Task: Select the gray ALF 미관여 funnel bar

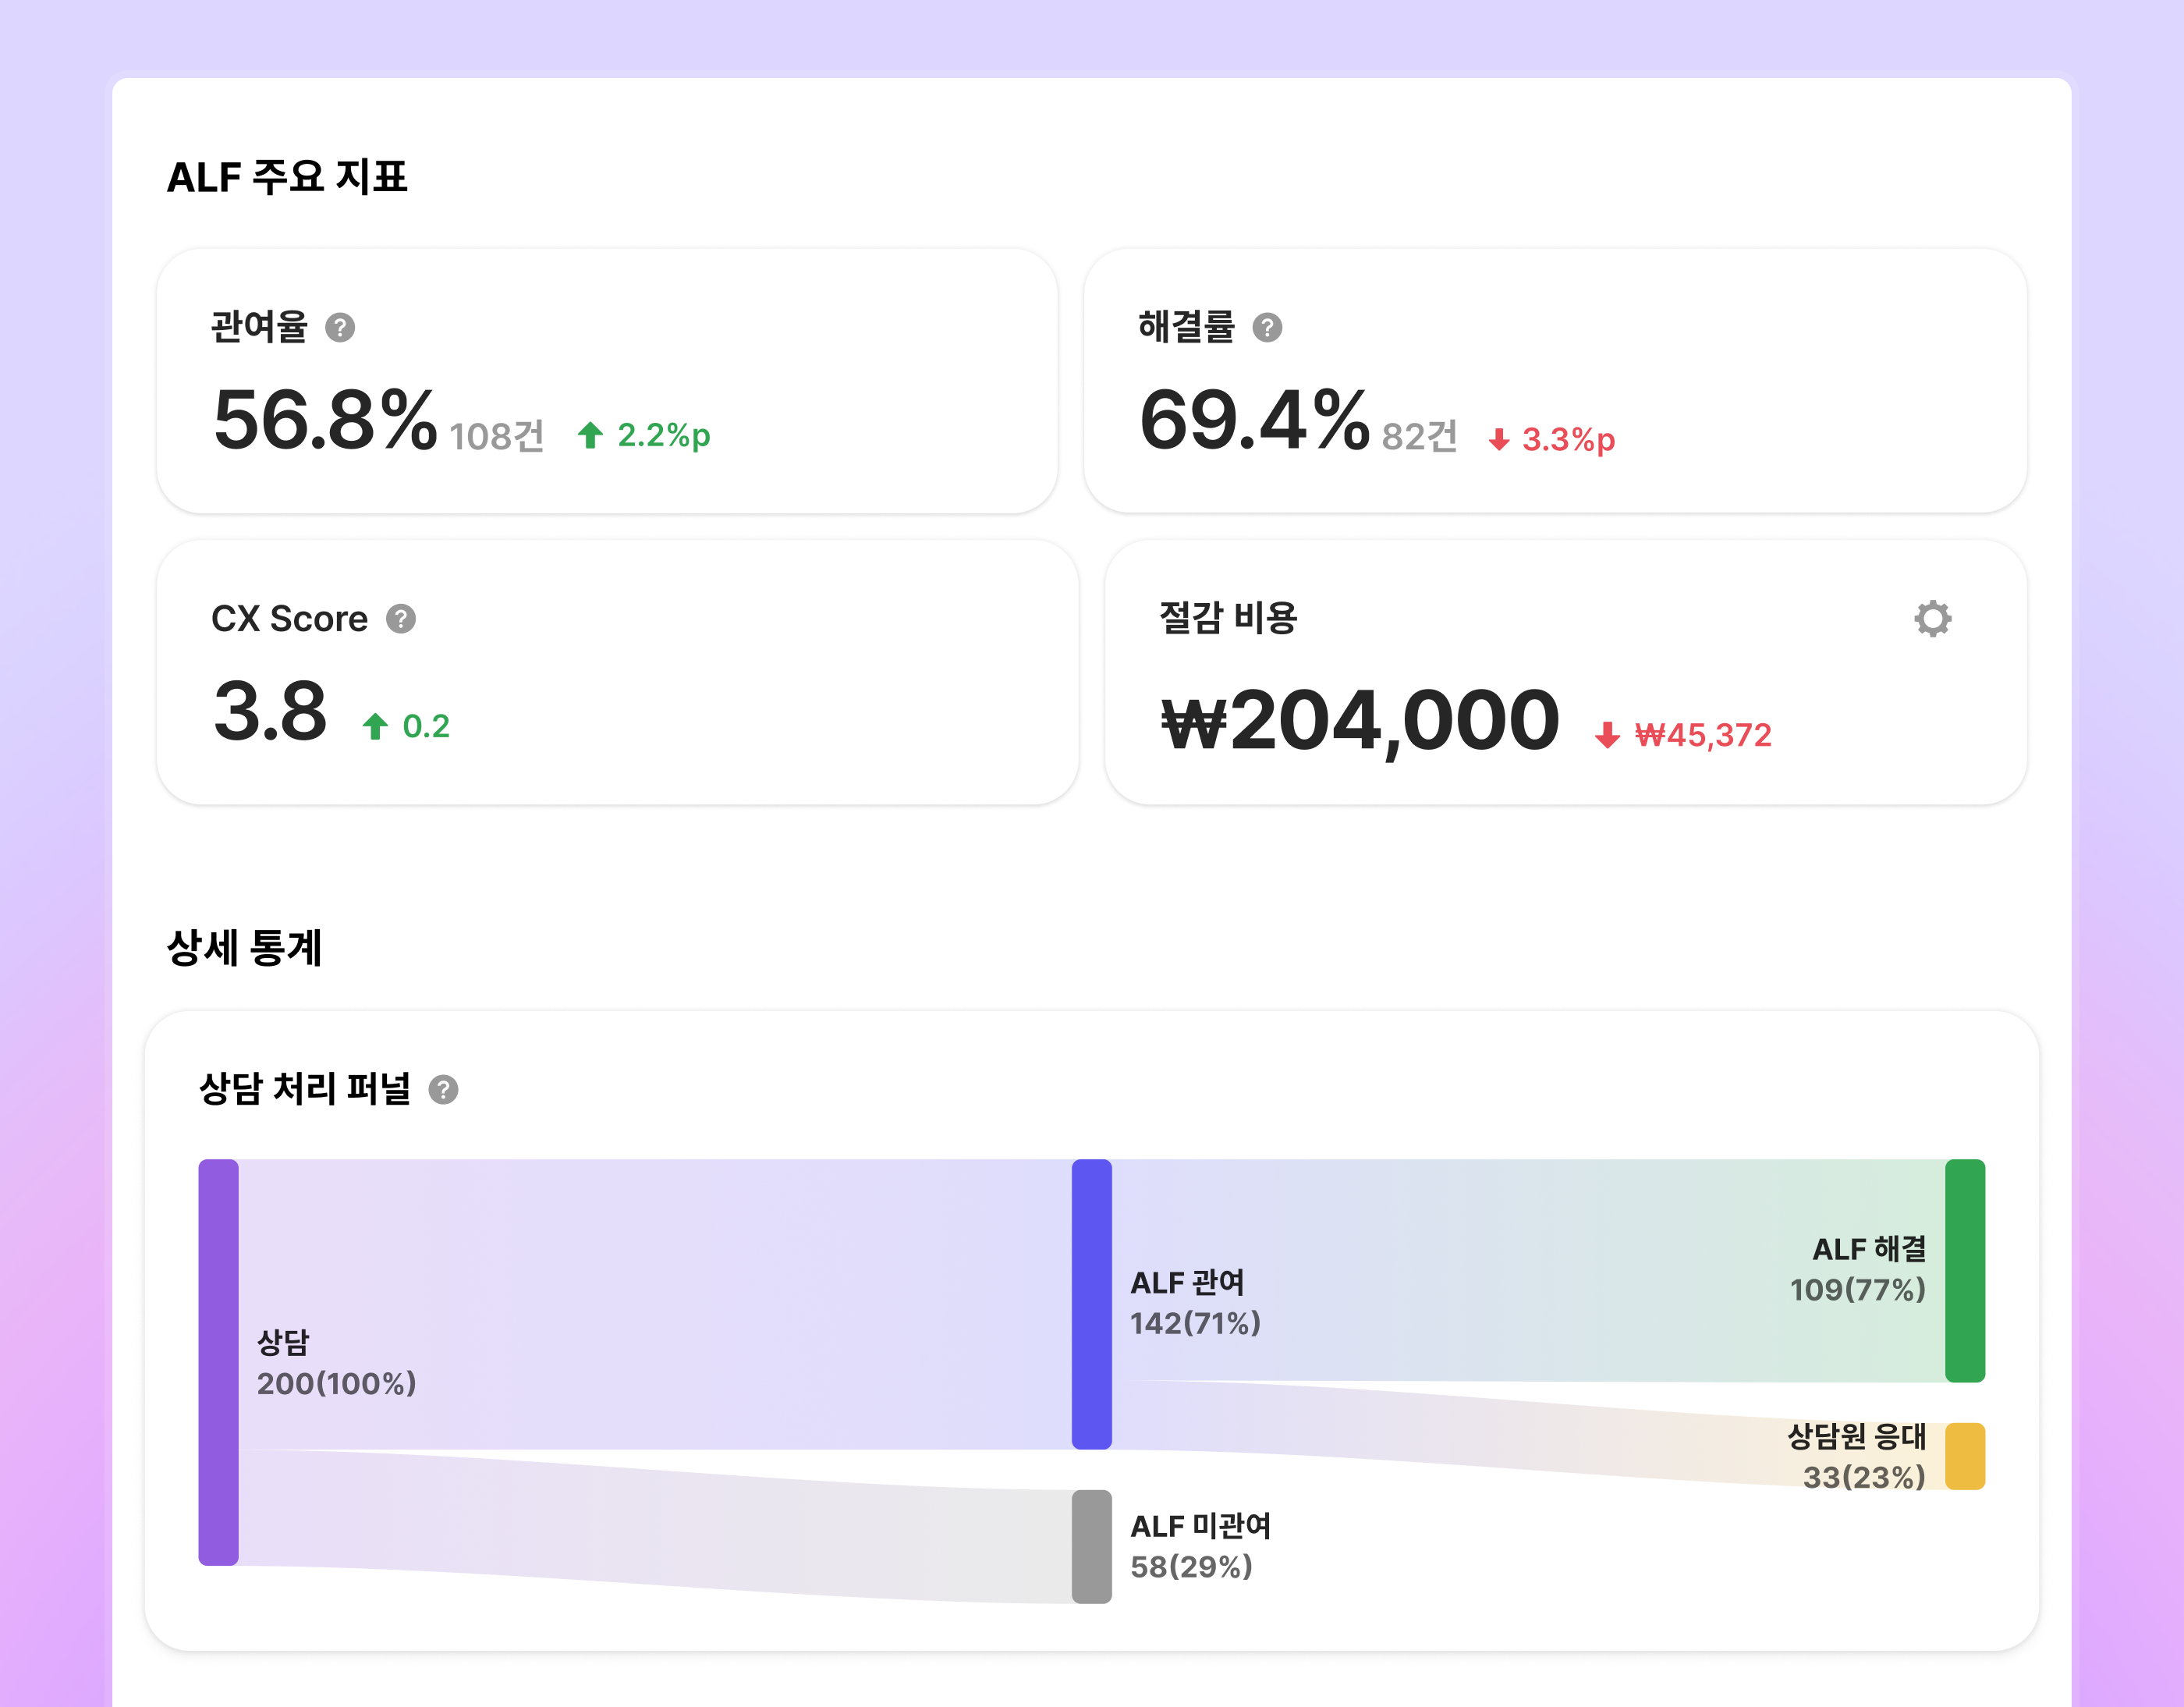Action: (x=1091, y=1546)
